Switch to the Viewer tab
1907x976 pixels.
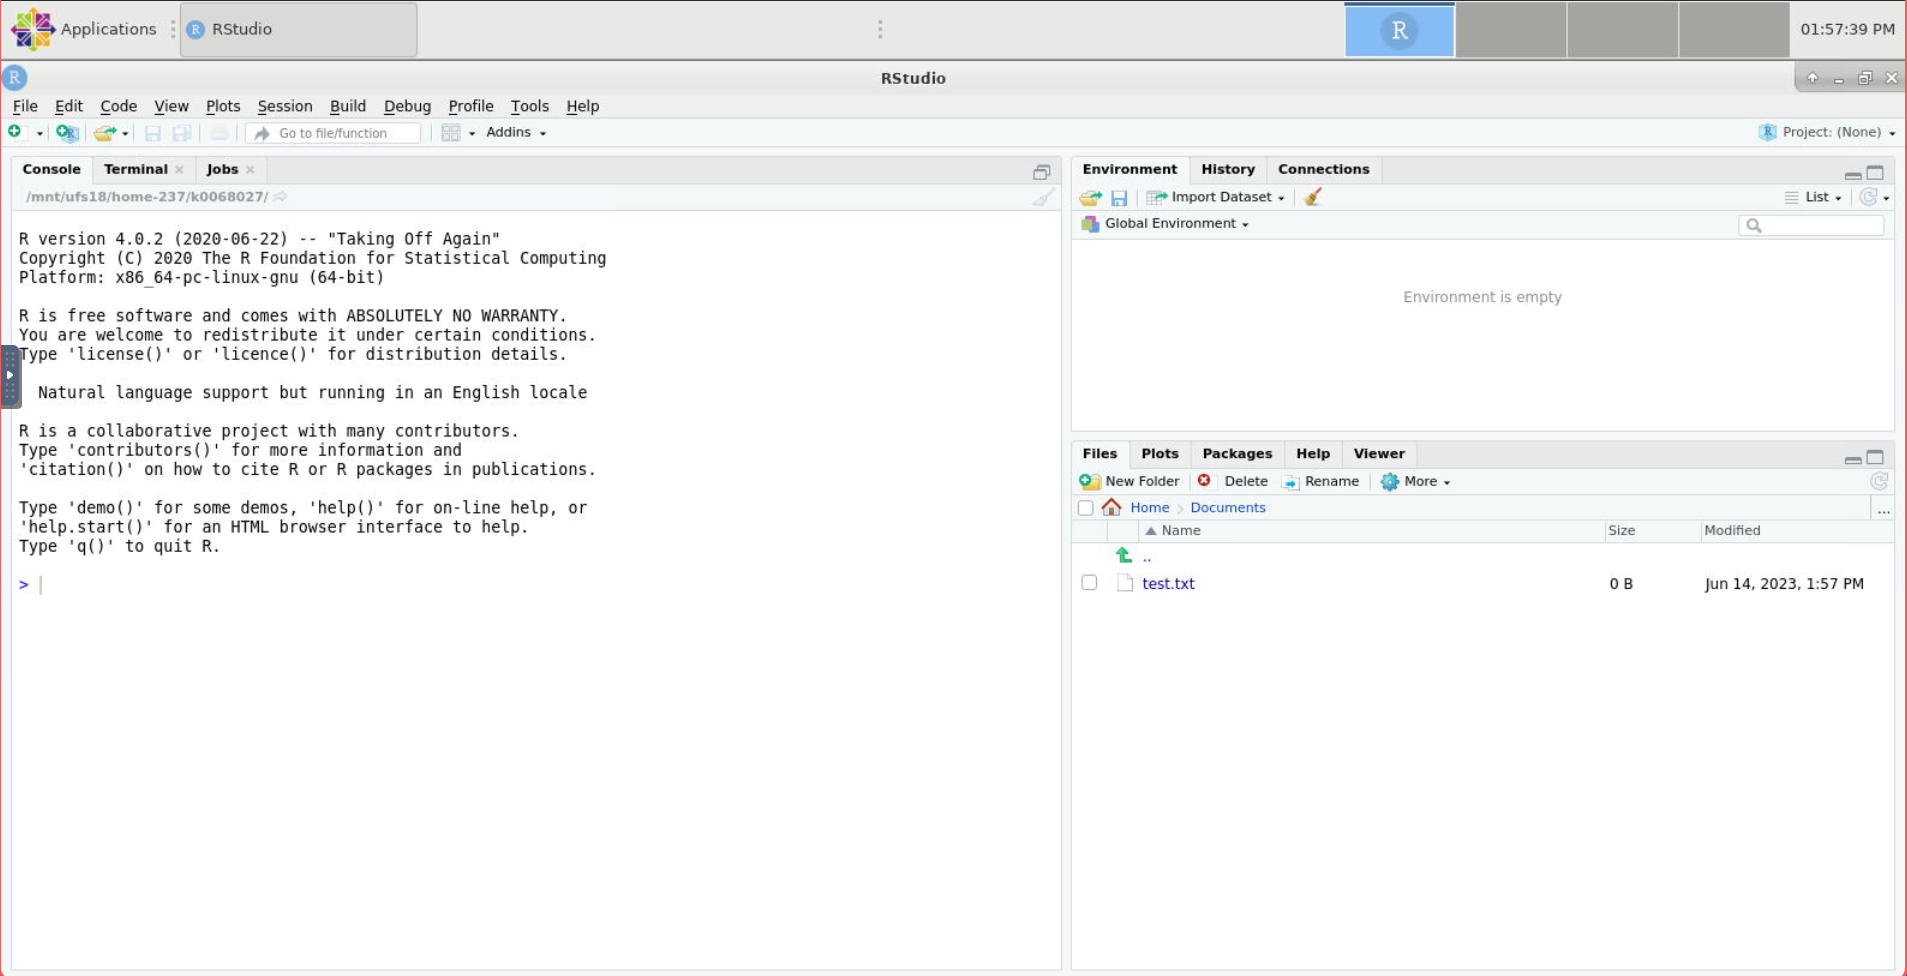point(1379,453)
